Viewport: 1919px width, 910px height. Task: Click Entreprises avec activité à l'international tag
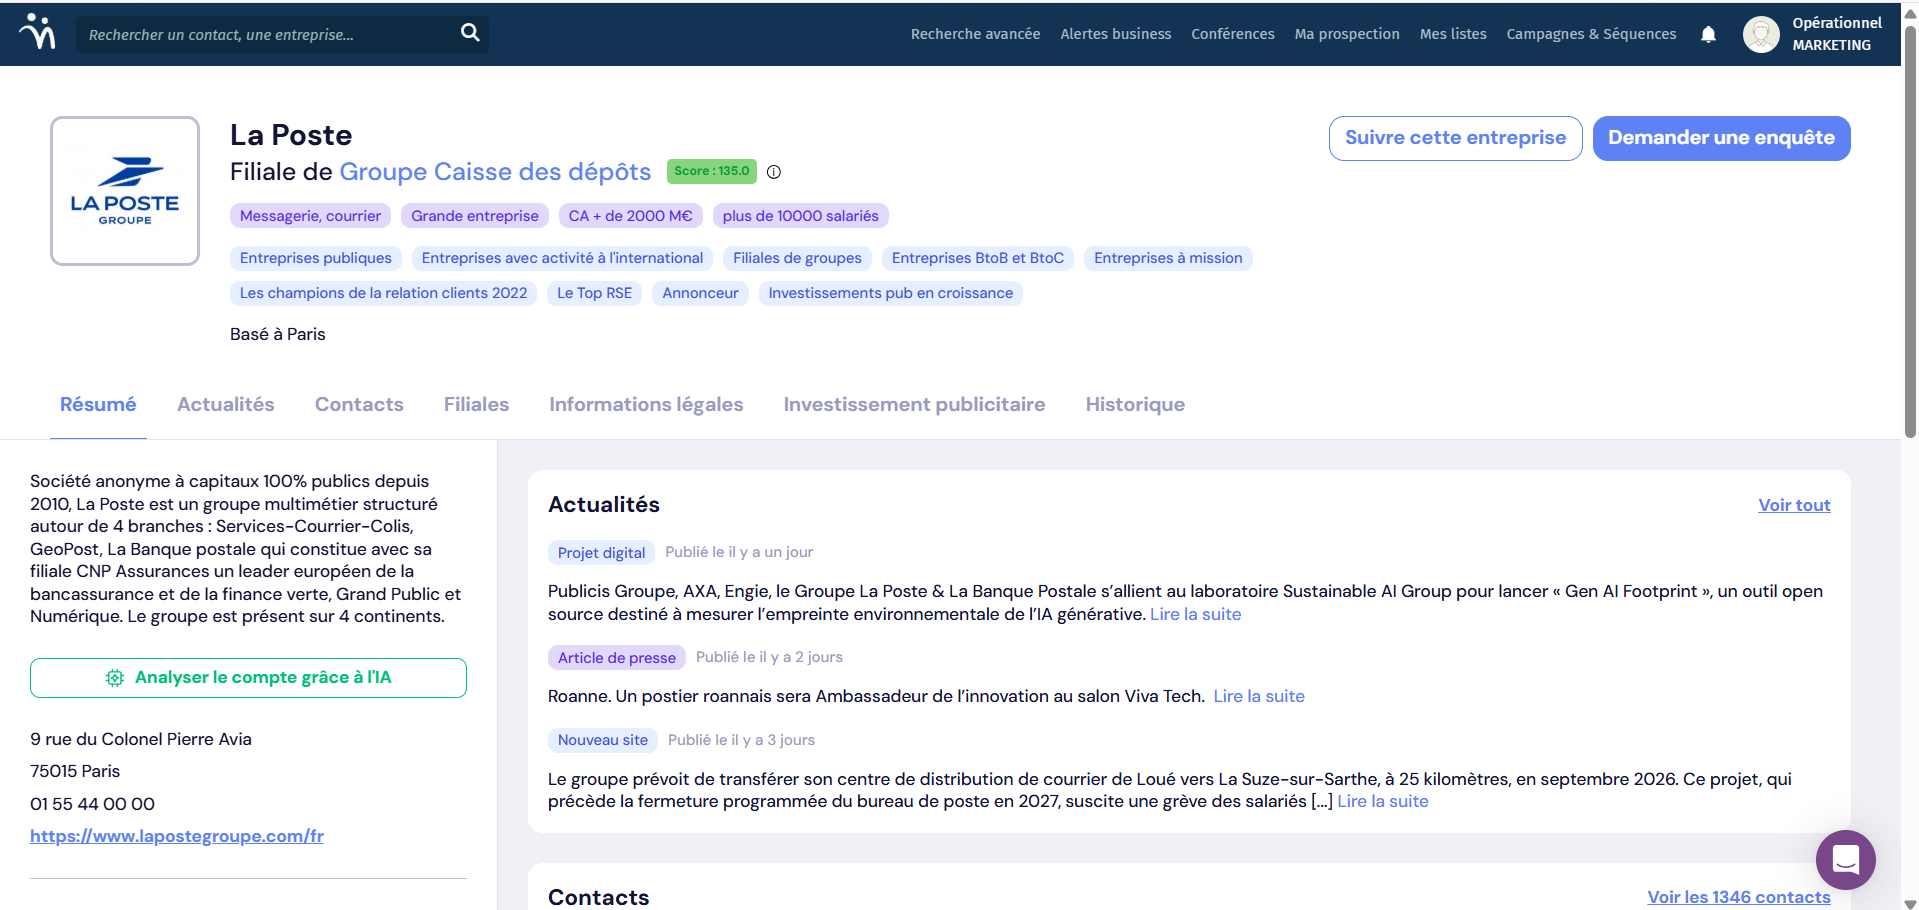click(562, 258)
